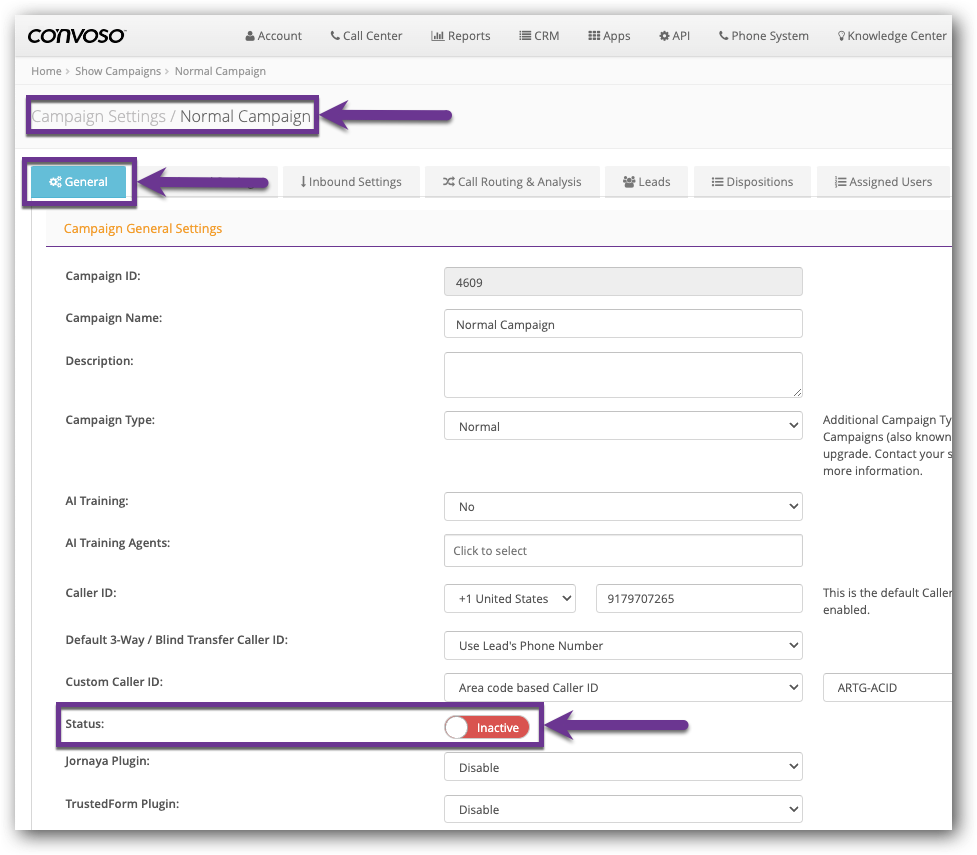The width and height of the screenshot is (977, 855).
Task: Open the Account menu
Action: (273, 36)
